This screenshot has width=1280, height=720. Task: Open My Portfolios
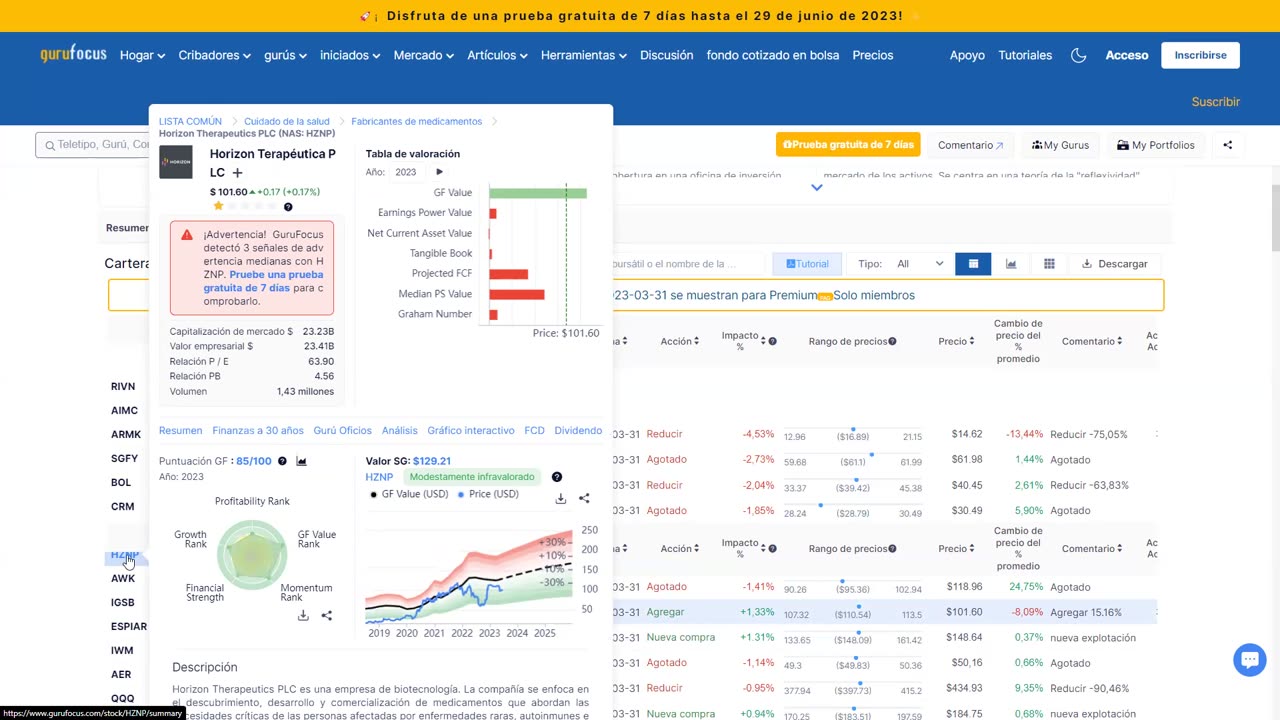1155,145
